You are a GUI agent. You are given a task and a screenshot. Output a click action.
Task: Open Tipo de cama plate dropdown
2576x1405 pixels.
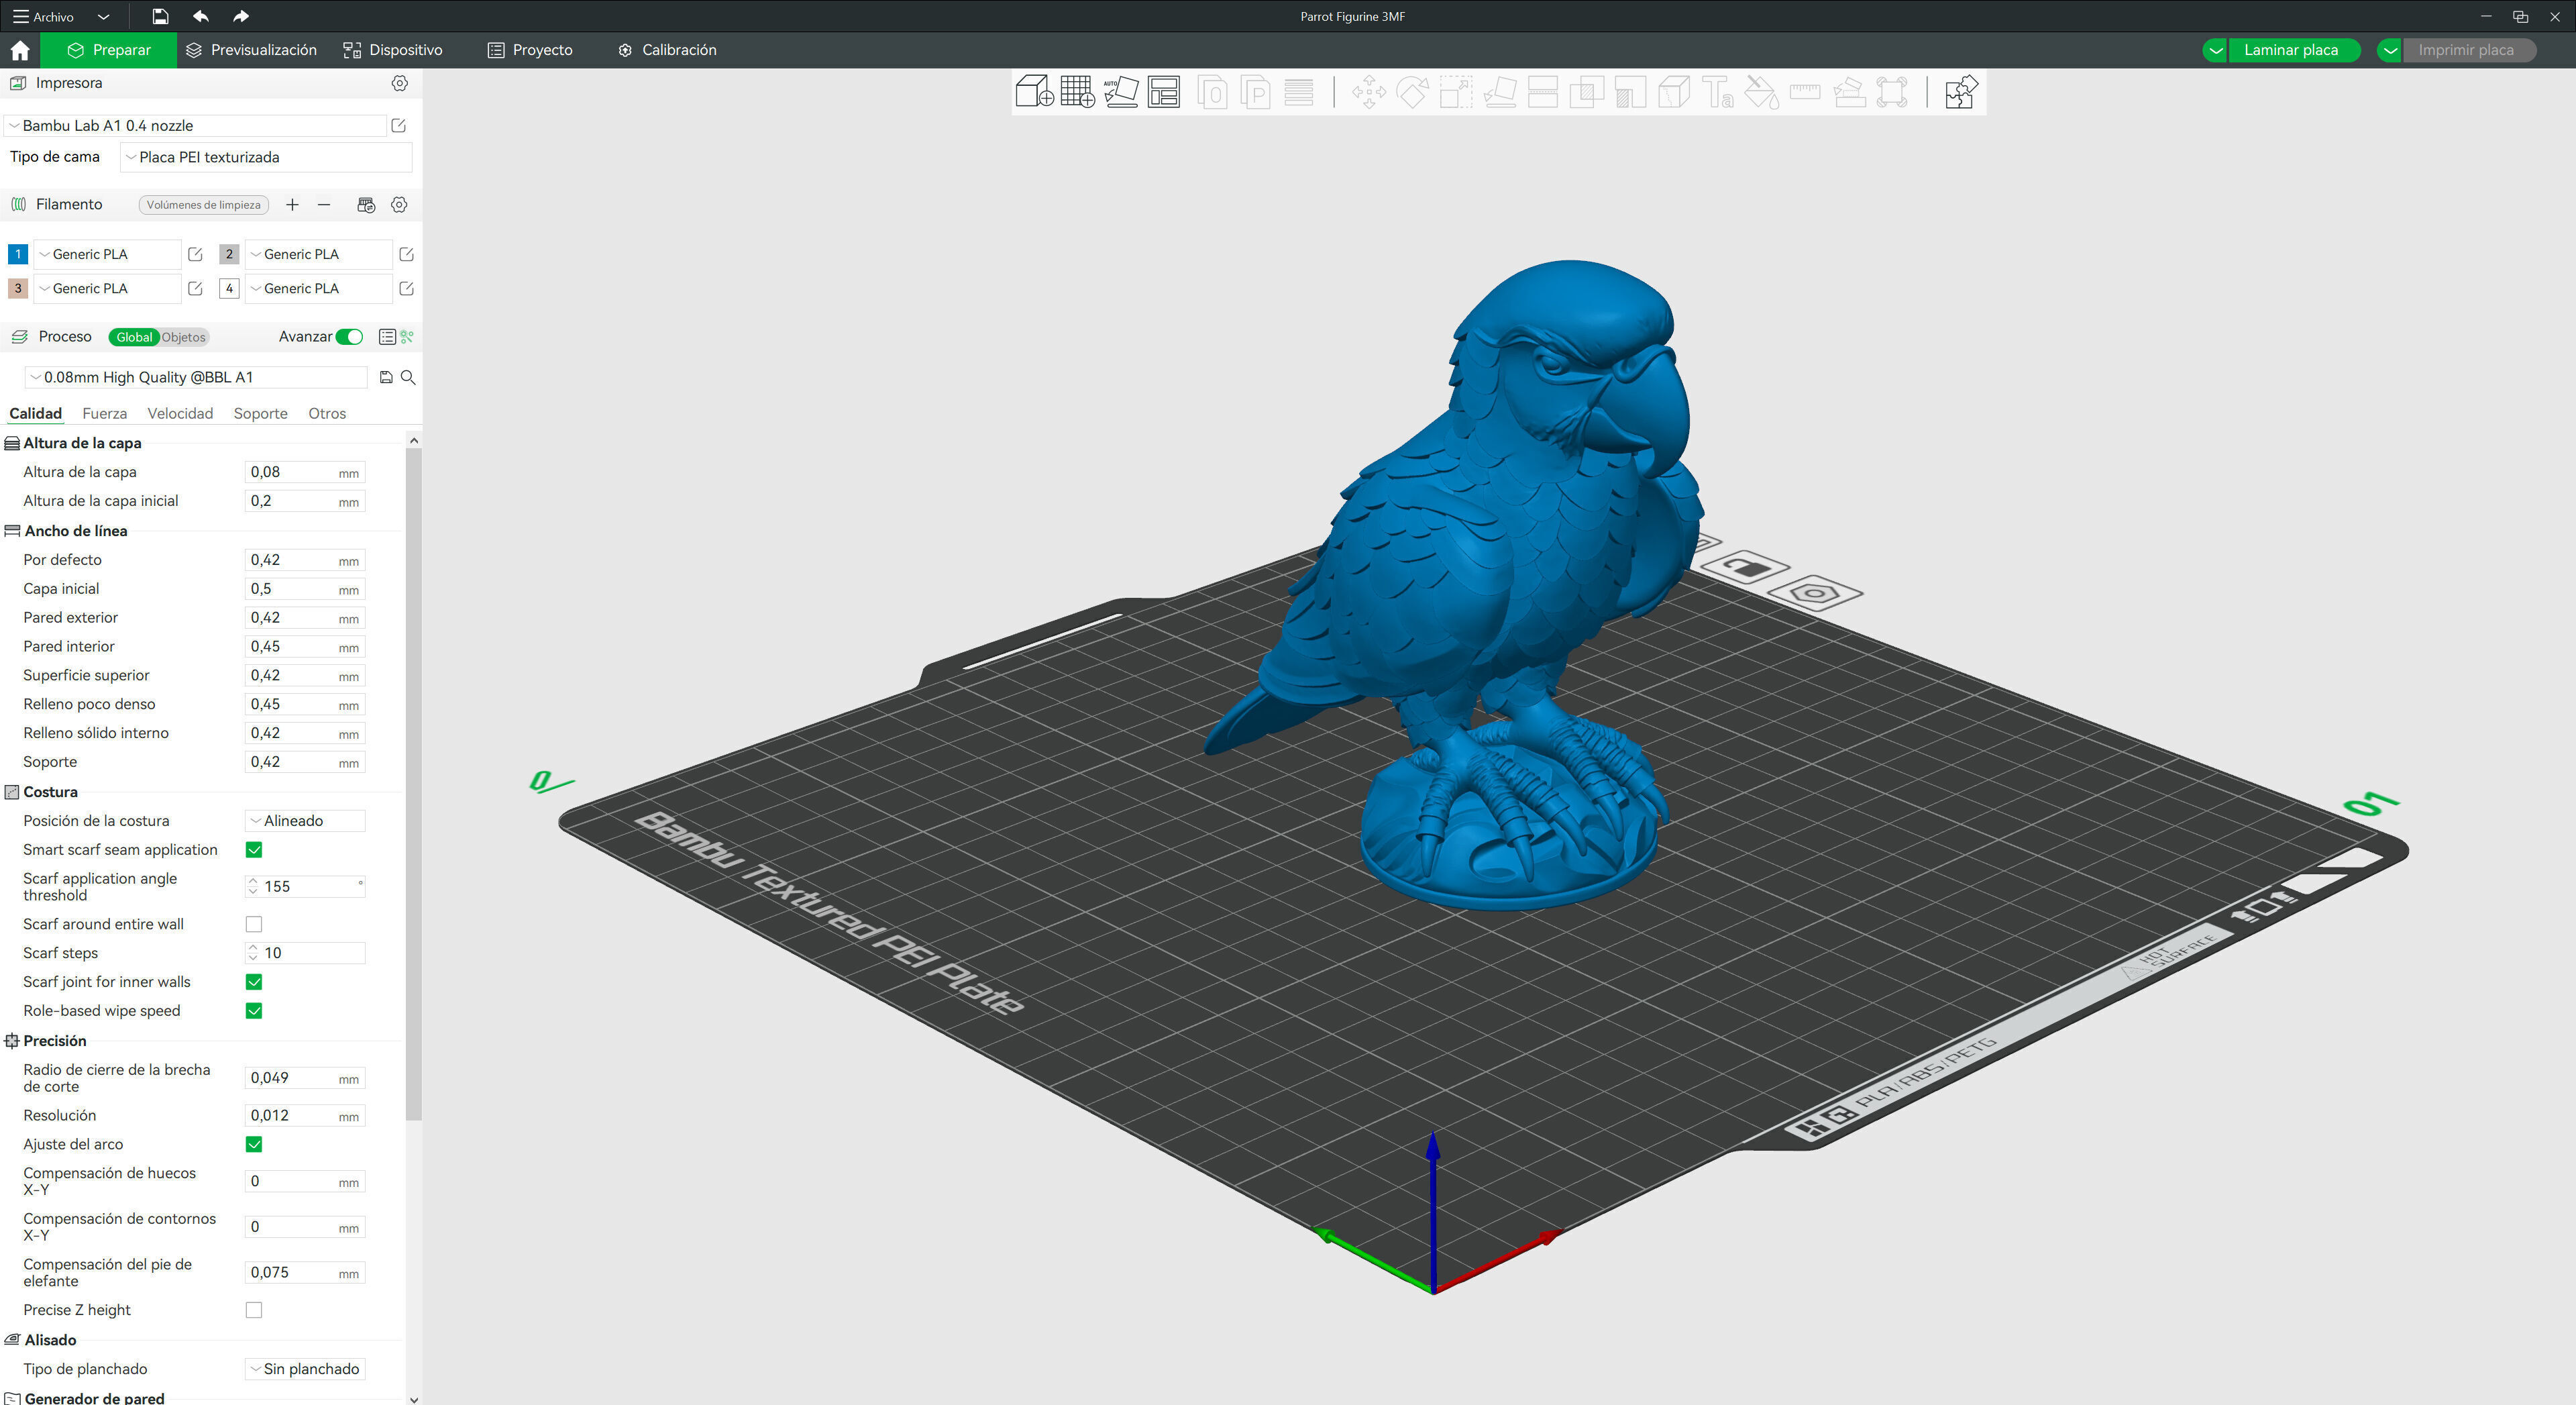coord(266,157)
